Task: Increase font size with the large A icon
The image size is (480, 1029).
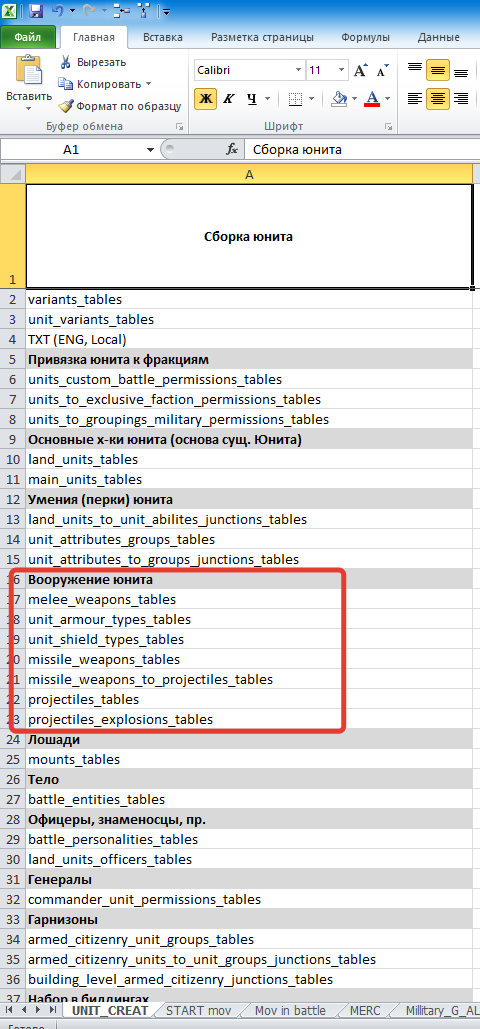Action: (360, 70)
